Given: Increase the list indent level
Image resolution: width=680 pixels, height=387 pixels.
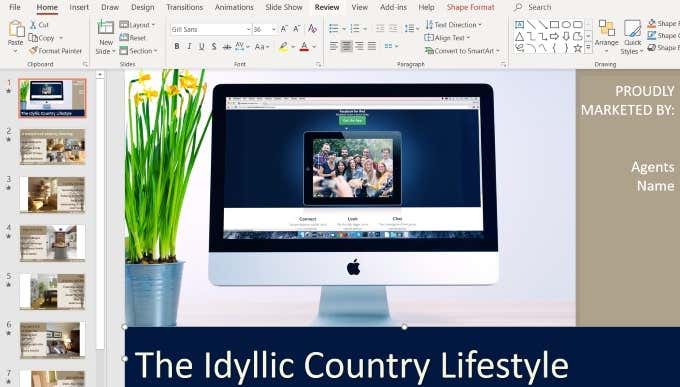Looking at the screenshot, I should pyautogui.click(x=393, y=29).
